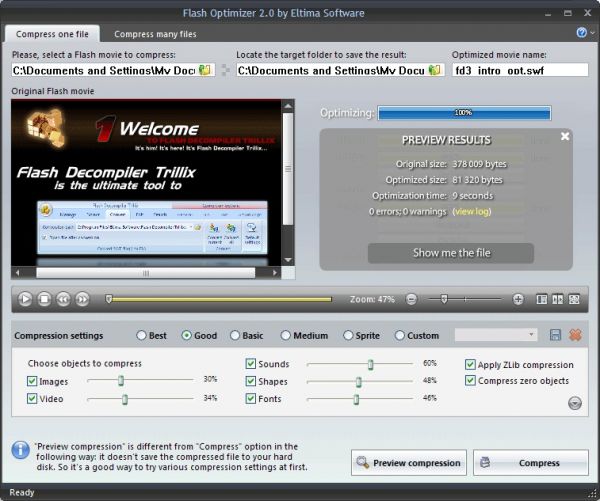Disable Apply ZLib compression
This screenshot has height=501, width=600.
pos(470,364)
